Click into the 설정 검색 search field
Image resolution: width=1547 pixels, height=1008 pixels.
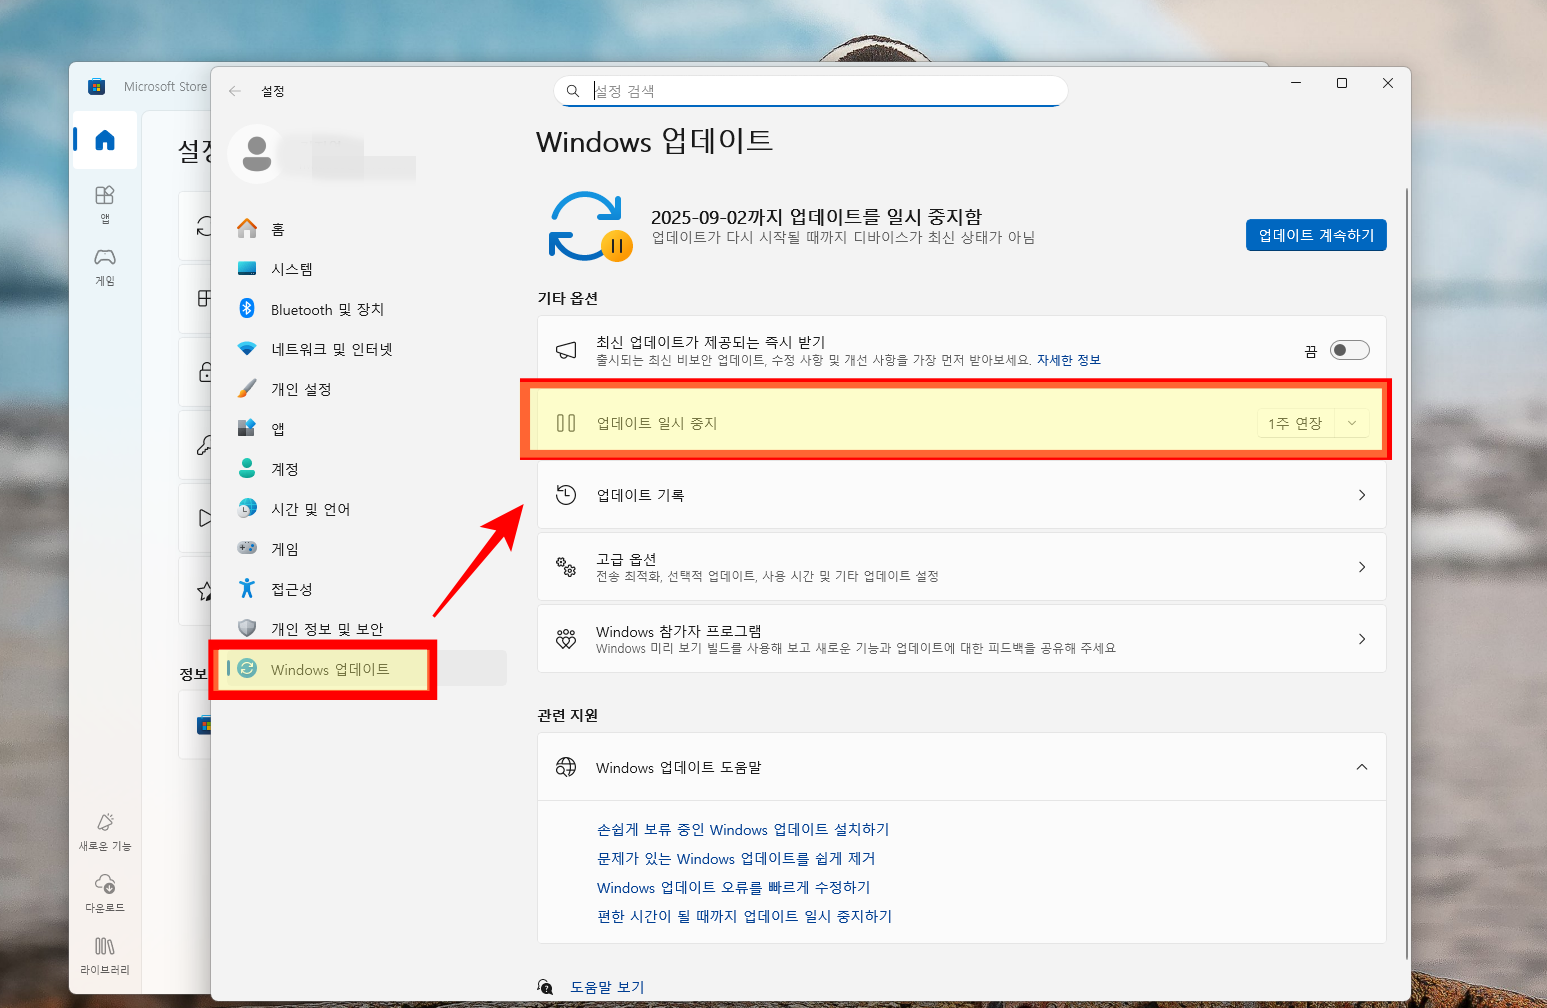point(811,91)
